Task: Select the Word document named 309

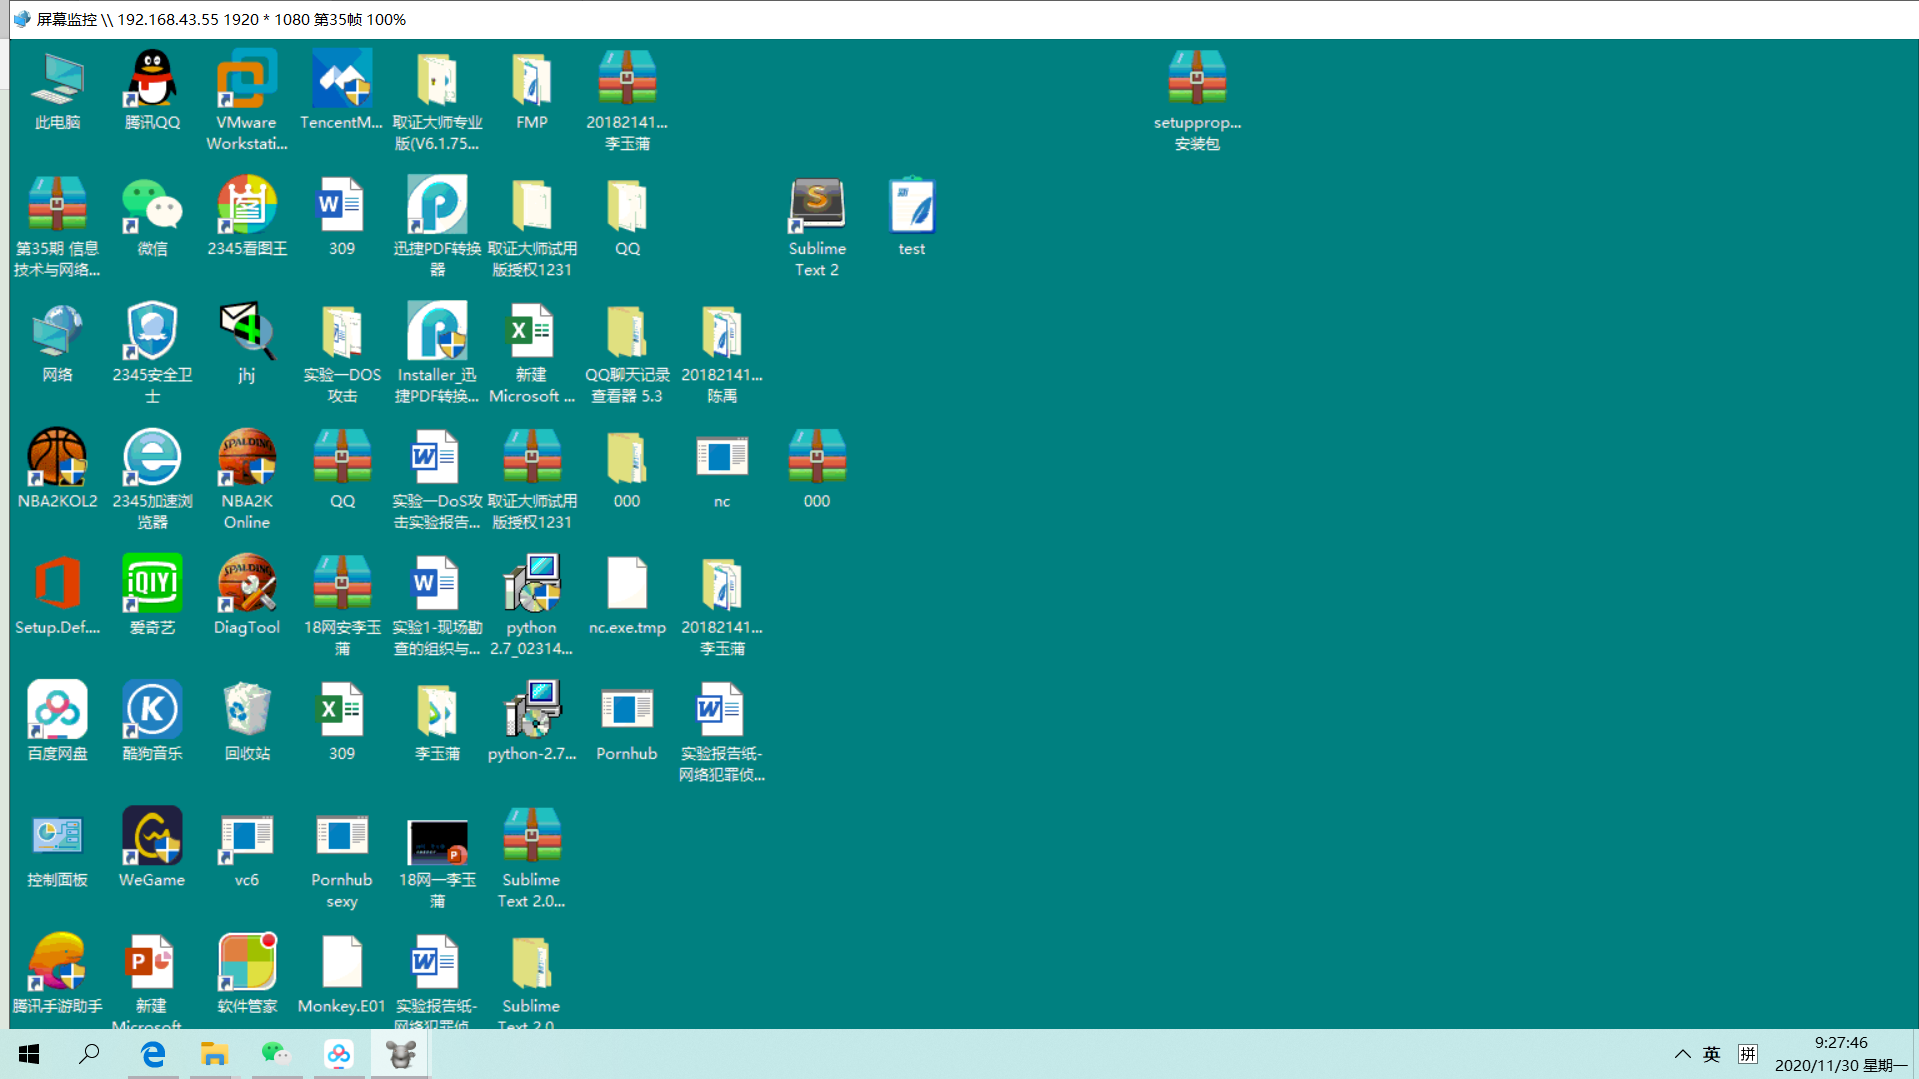Action: pyautogui.click(x=342, y=217)
